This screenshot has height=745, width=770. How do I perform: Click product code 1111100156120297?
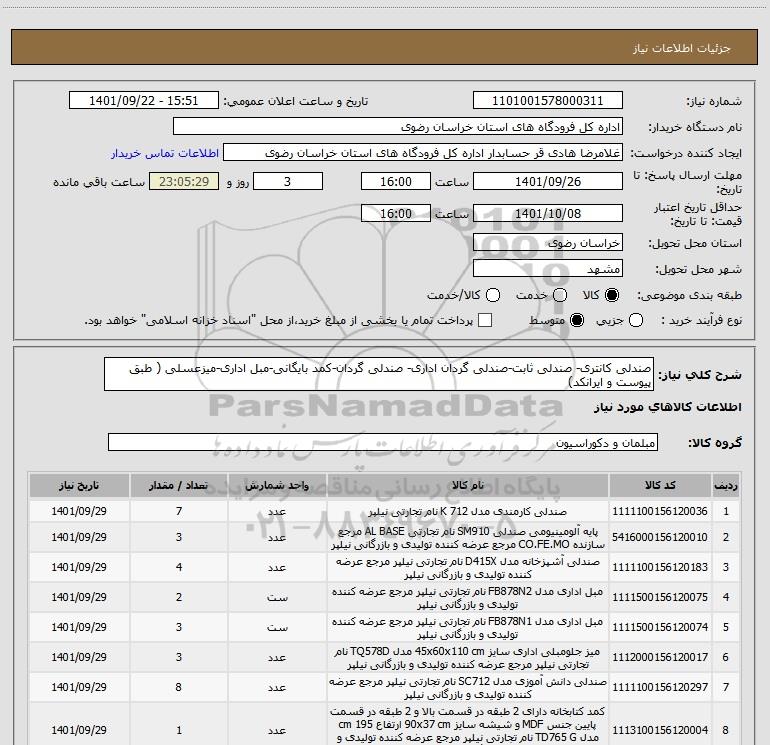(660, 687)
